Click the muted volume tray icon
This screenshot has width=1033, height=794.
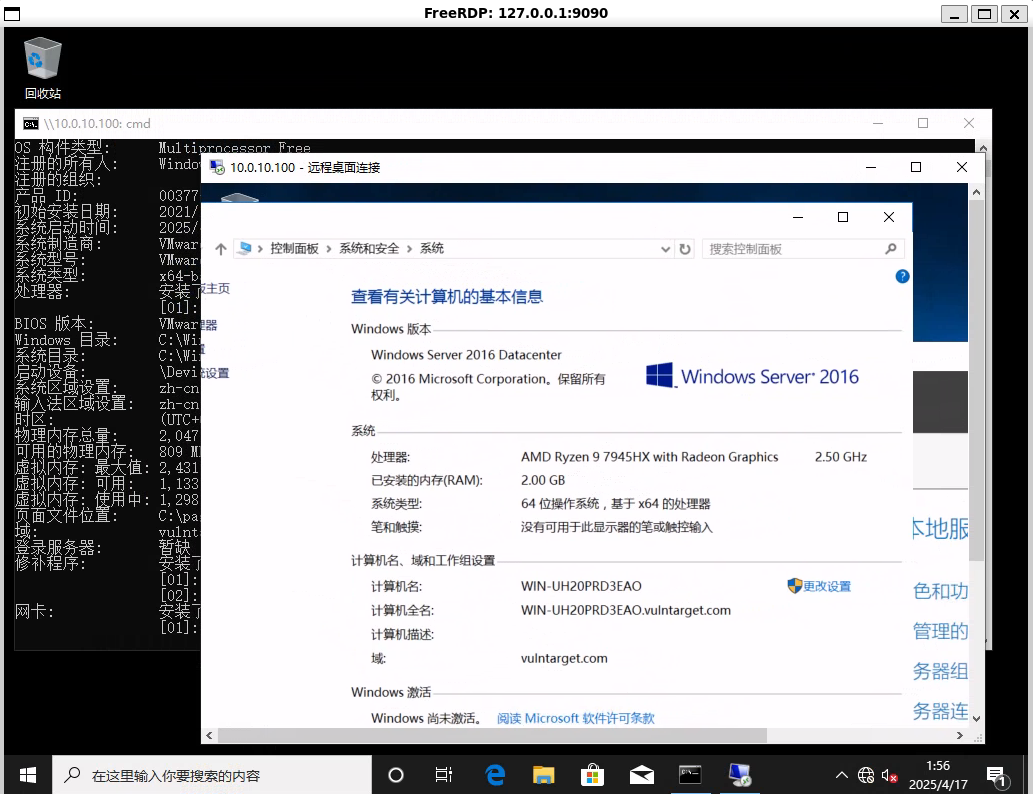pyautogui.click(x=889, y=776)
